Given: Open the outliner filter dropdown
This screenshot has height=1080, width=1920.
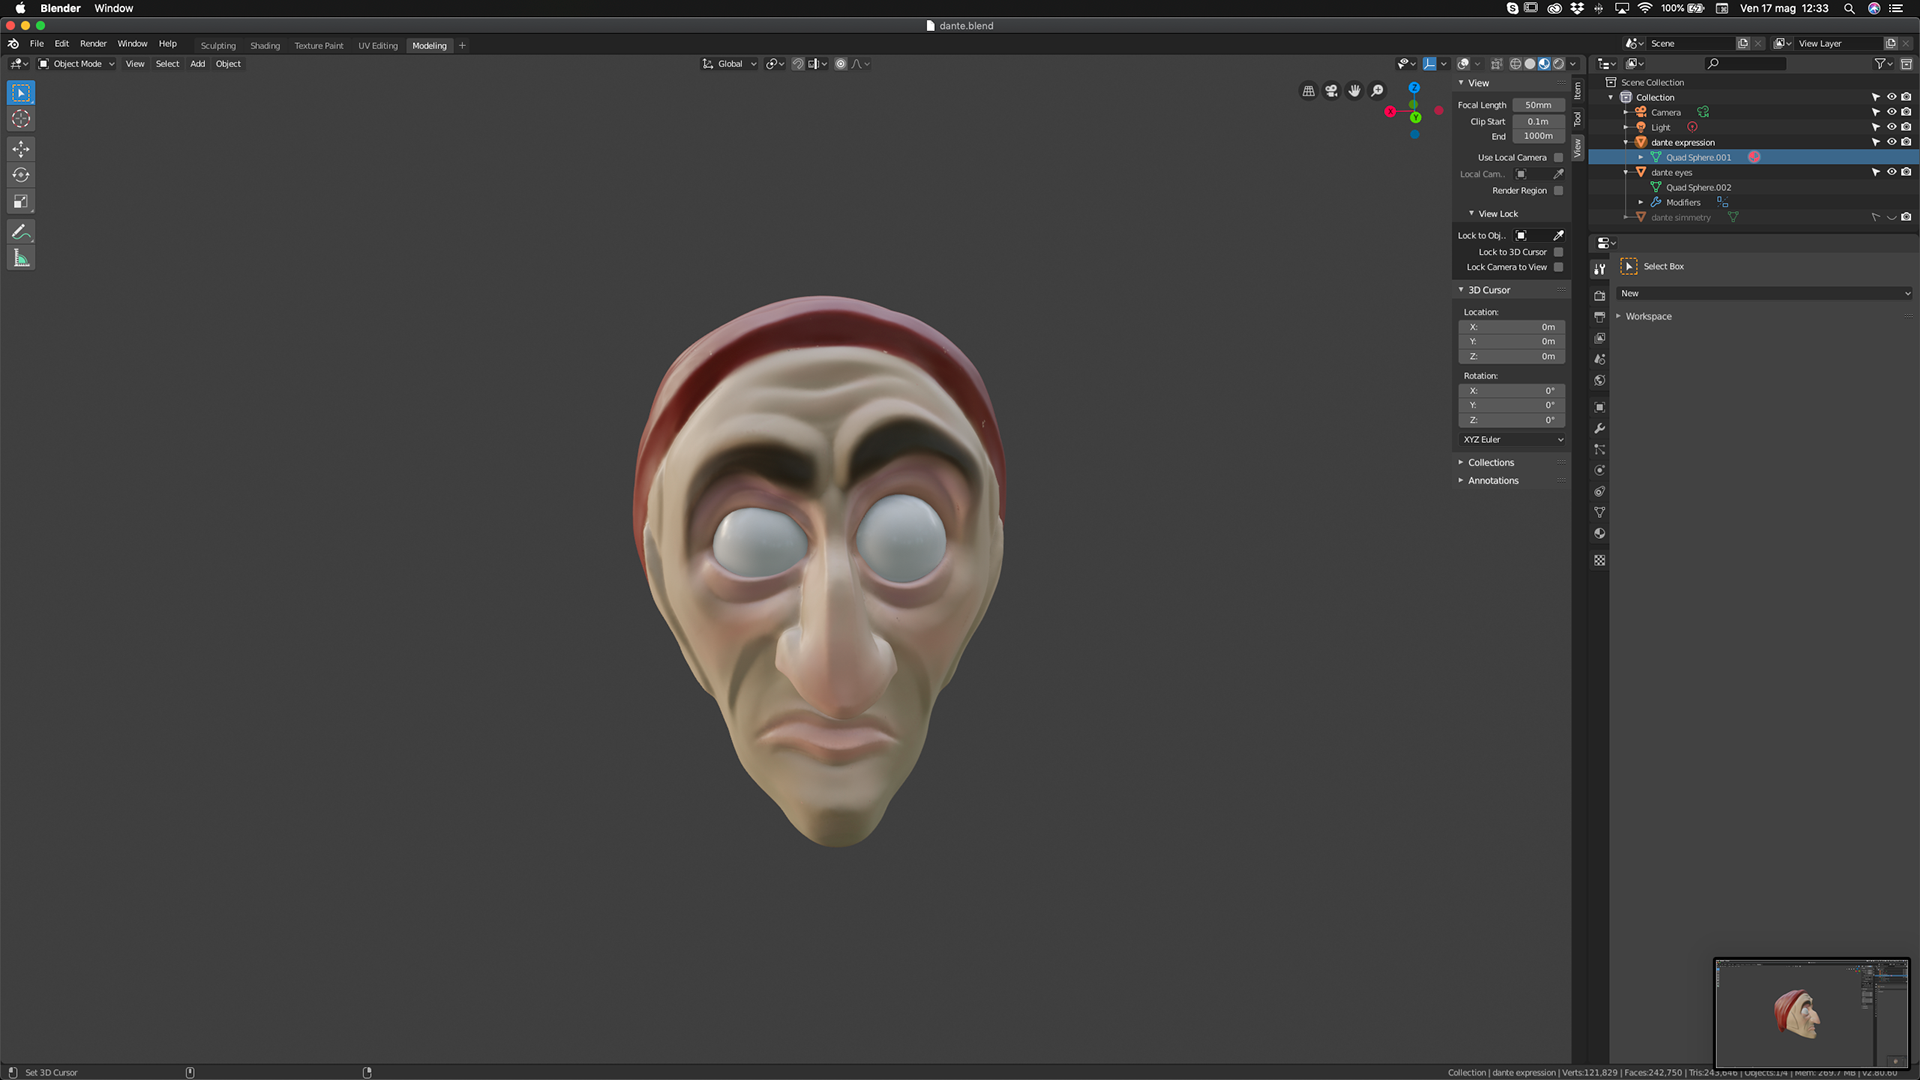Looking at the screenshot, I should (1882, 64).
